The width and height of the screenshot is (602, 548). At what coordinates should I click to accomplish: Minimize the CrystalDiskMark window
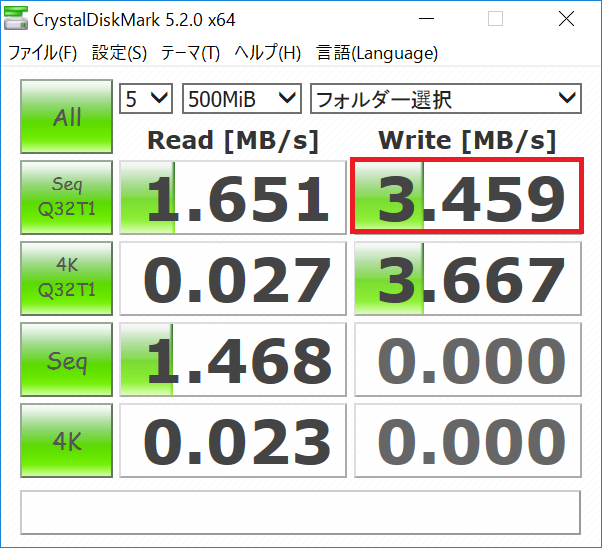tap(426, 18)
